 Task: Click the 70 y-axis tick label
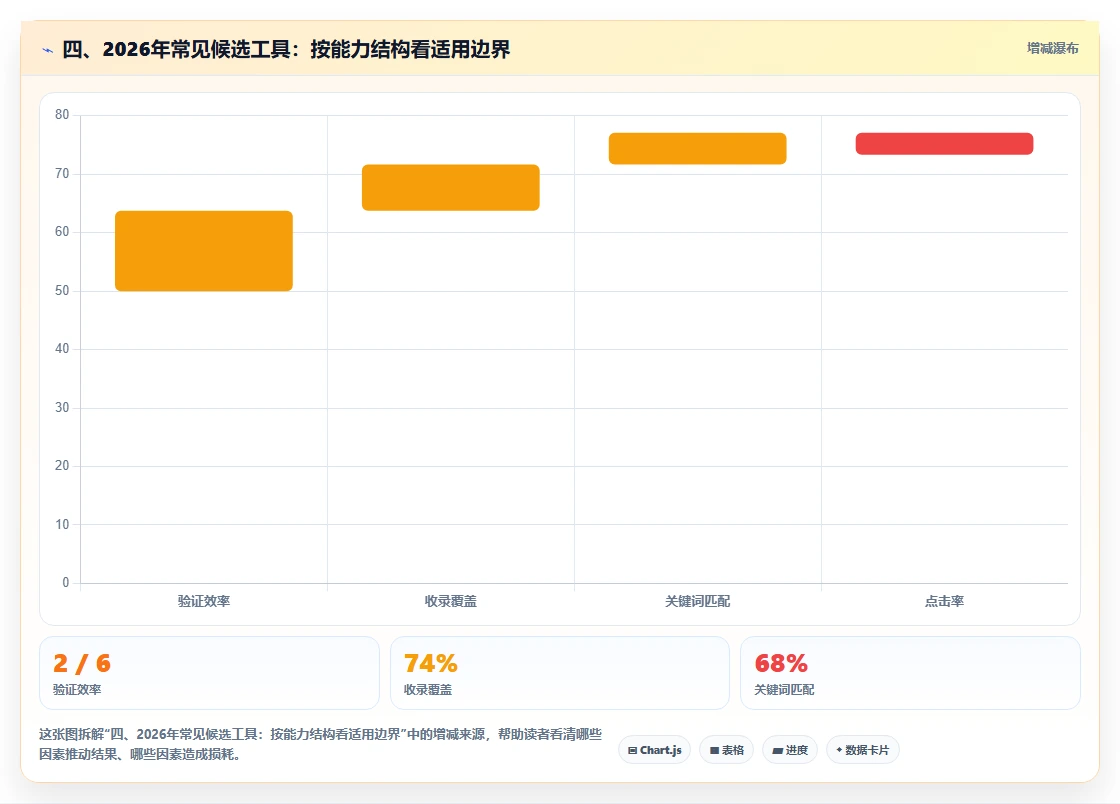[x=62, y=174]
